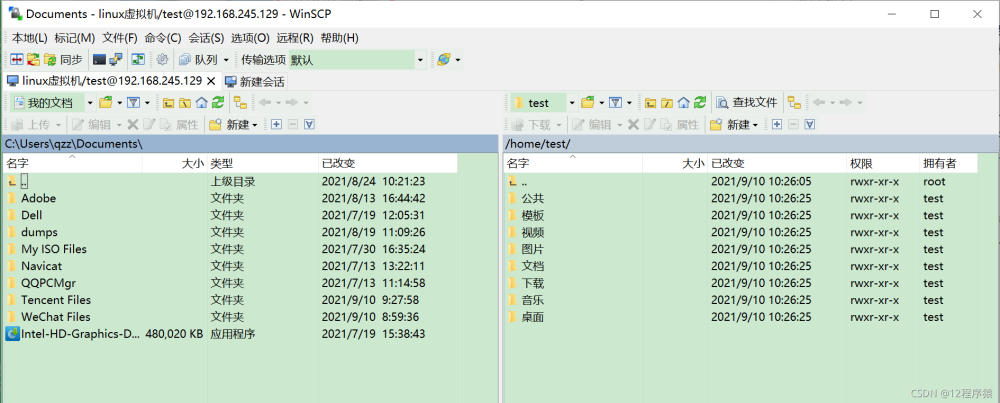Click local panel select files plus icon

(276, 124)
